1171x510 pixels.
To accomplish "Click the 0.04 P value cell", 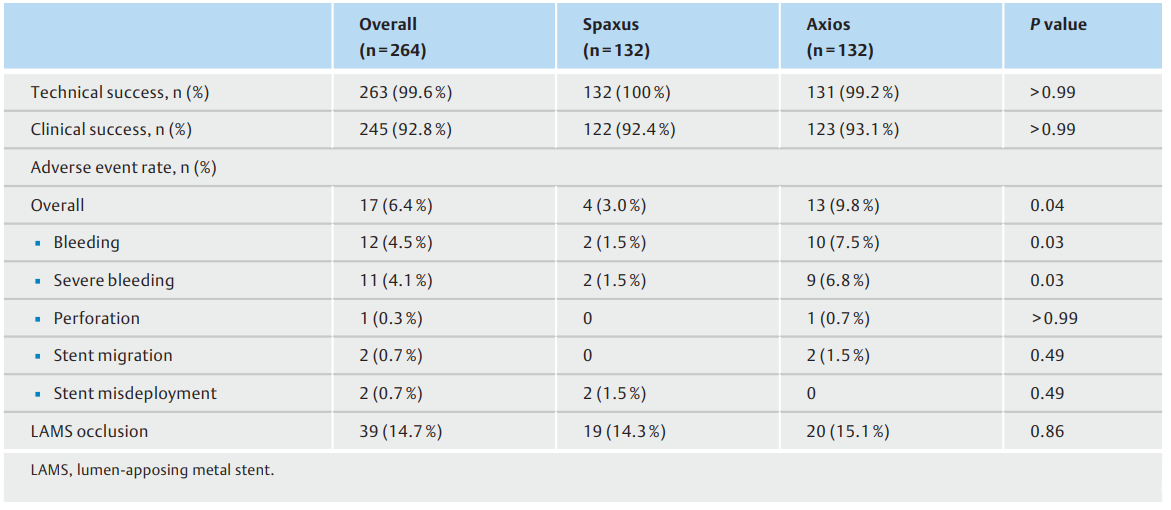I will pyautogui.click(x=1046, y=205).
